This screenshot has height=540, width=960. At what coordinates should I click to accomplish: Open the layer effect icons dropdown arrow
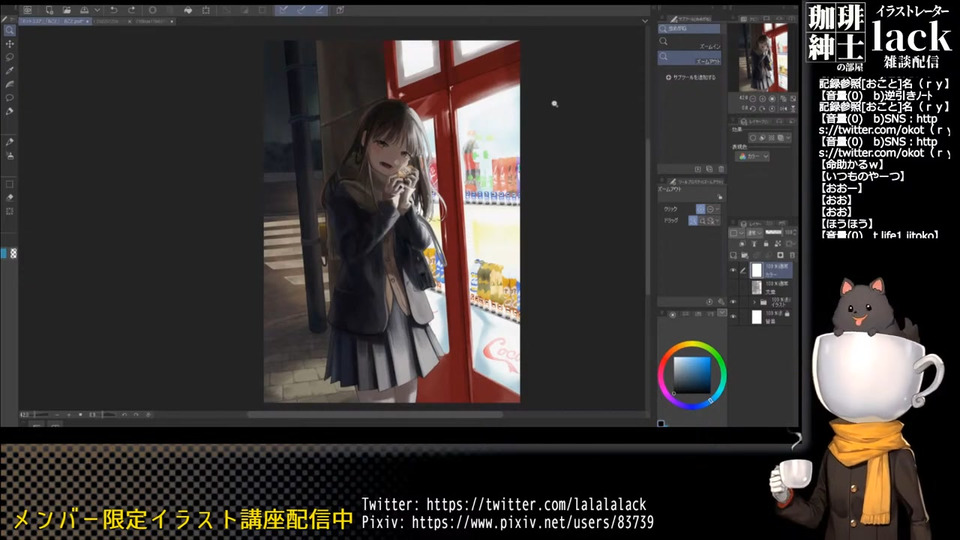(x=788, y=138)
